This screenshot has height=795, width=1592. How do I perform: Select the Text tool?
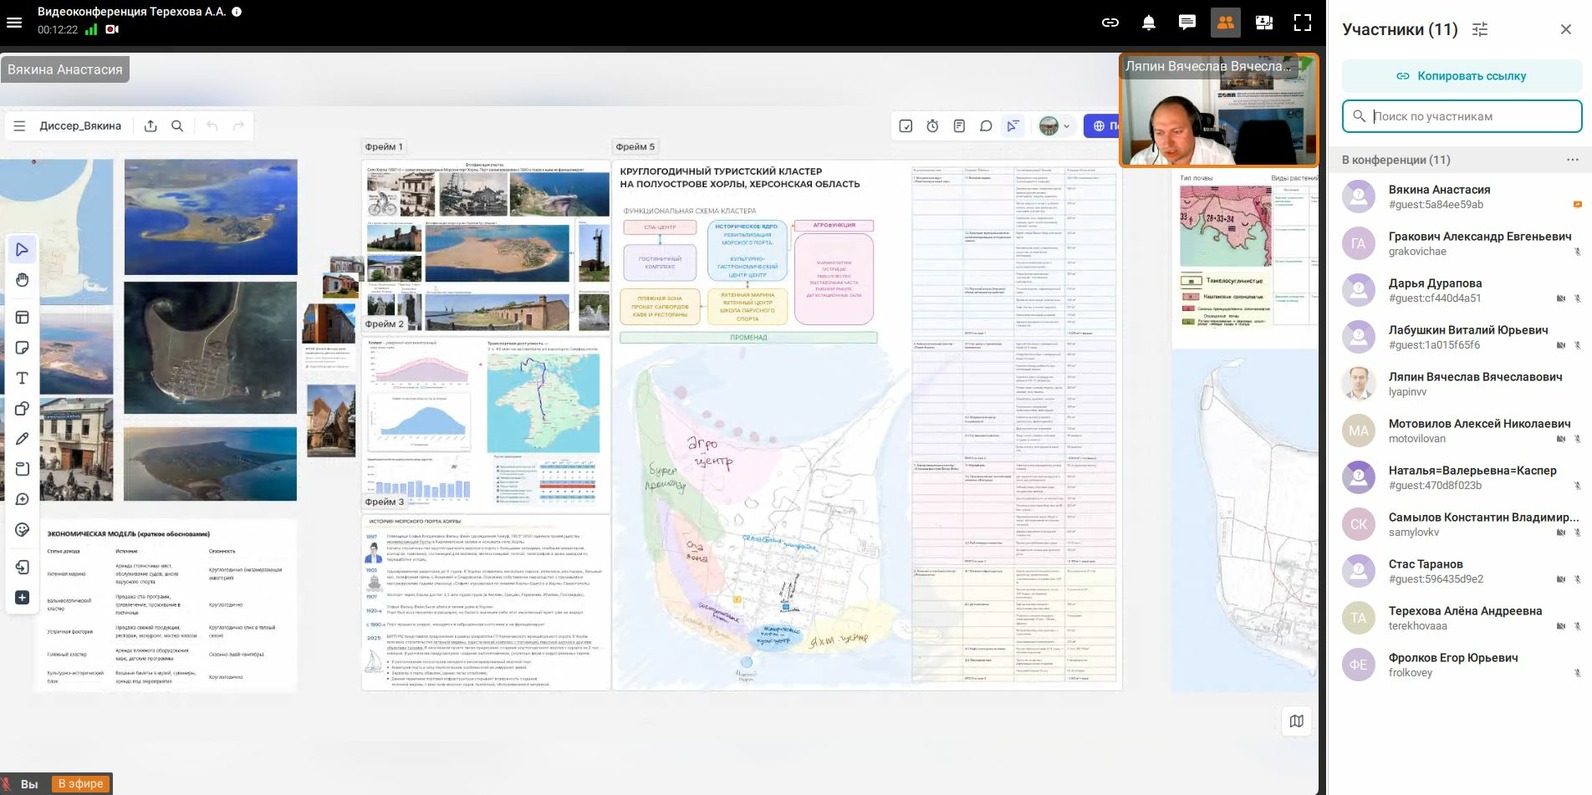22,378
